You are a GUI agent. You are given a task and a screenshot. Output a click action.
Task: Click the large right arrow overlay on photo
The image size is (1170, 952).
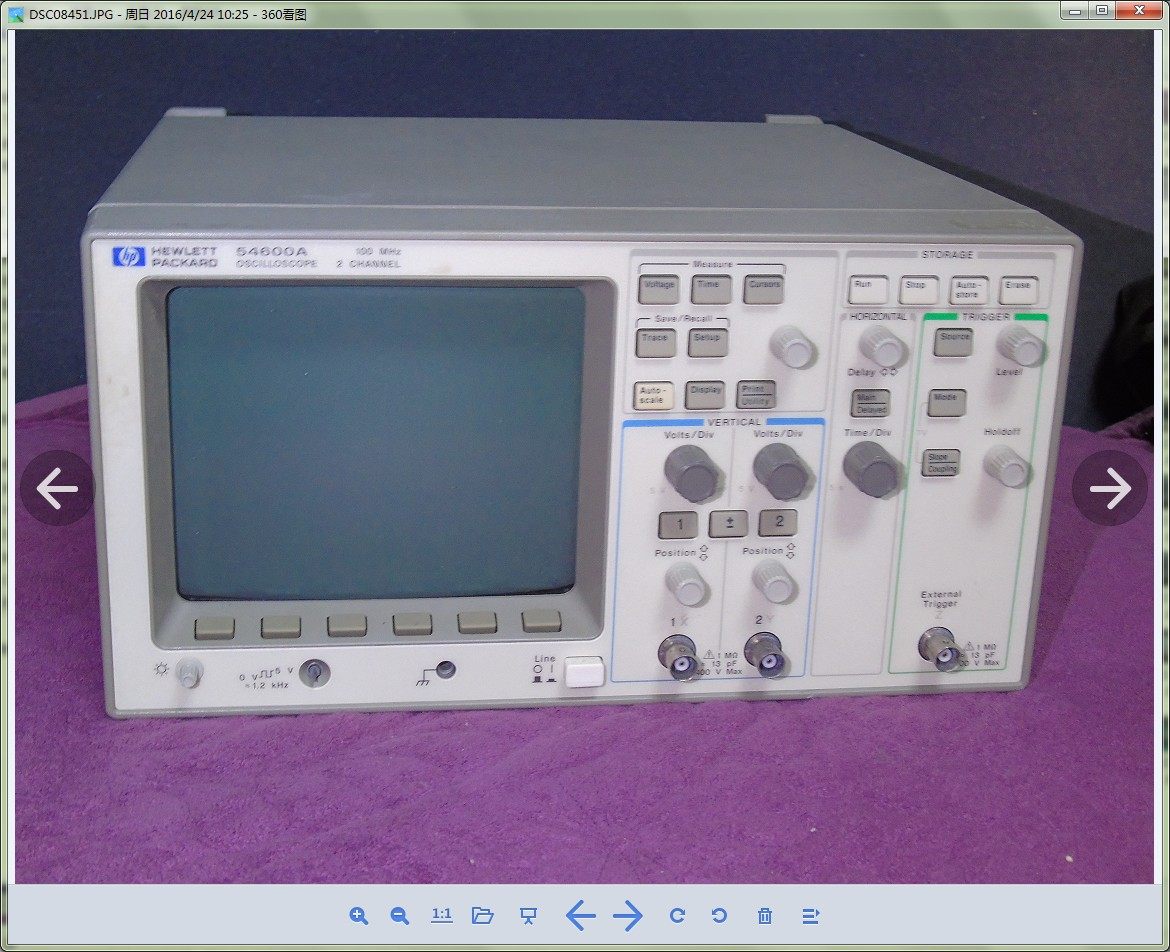pyautogui.click(x=1110, y=489)
